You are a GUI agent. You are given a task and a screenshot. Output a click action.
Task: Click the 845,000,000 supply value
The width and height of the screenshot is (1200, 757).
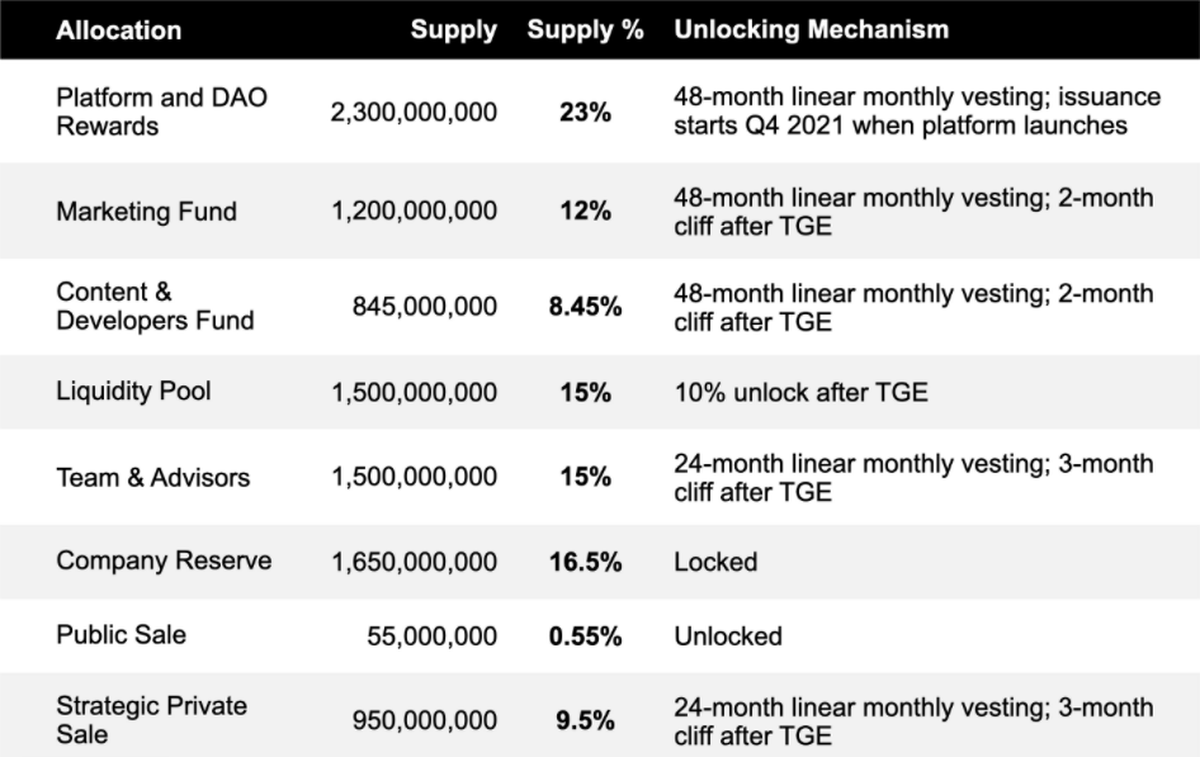click(x=424, y=307)
